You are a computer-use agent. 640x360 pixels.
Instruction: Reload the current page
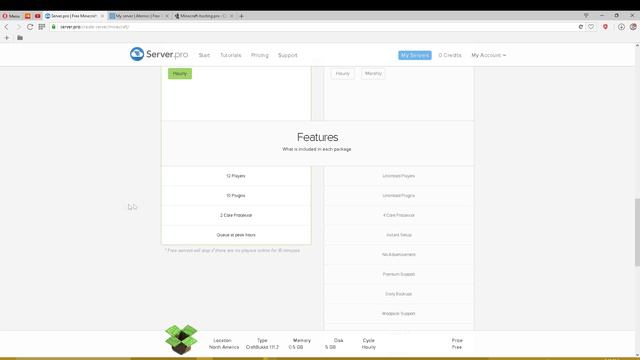pos(30,27)
